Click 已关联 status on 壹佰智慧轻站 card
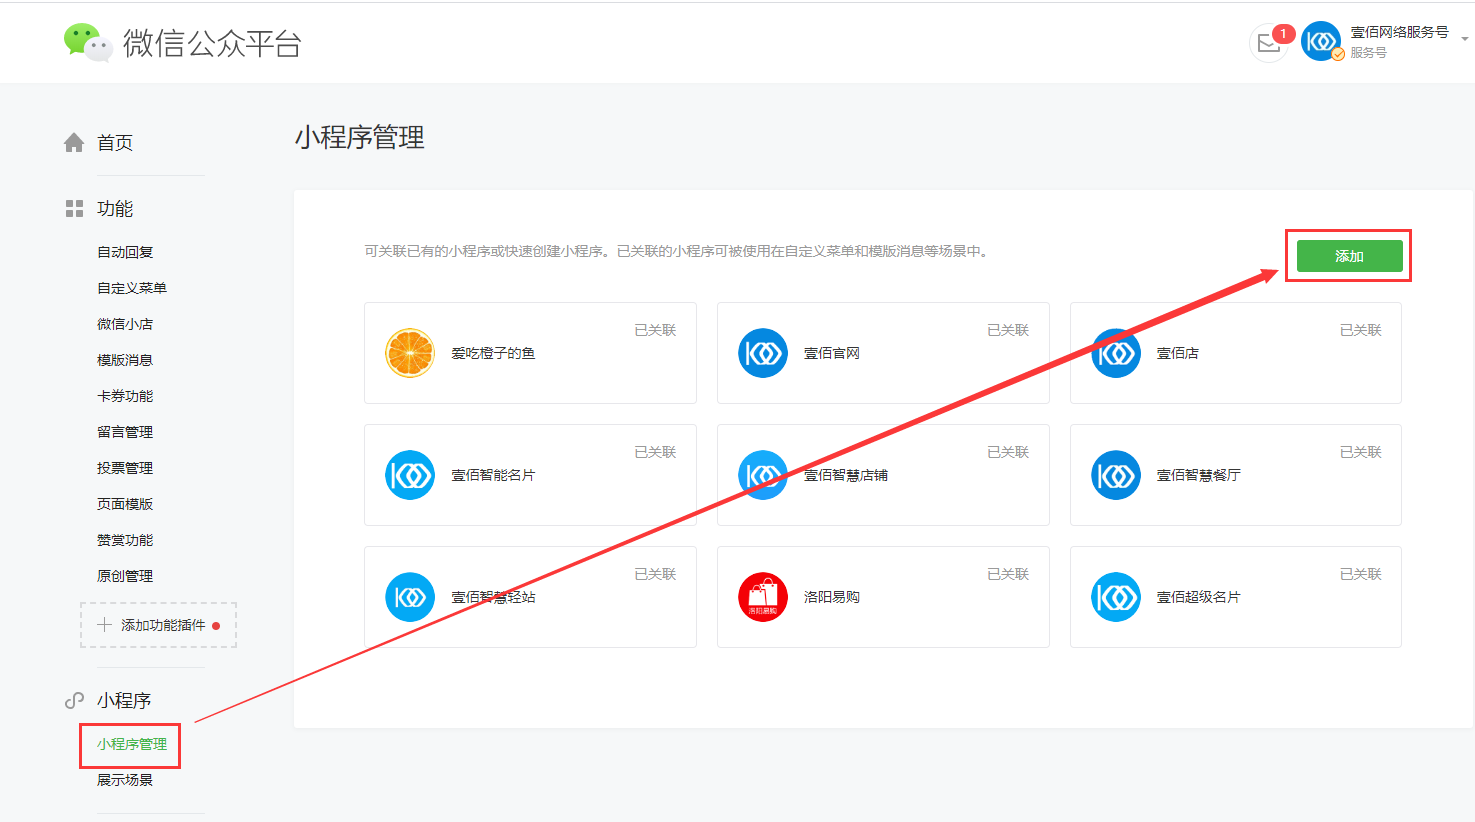1475x822 pixels. pyautogui.click(x=655, y=574)
